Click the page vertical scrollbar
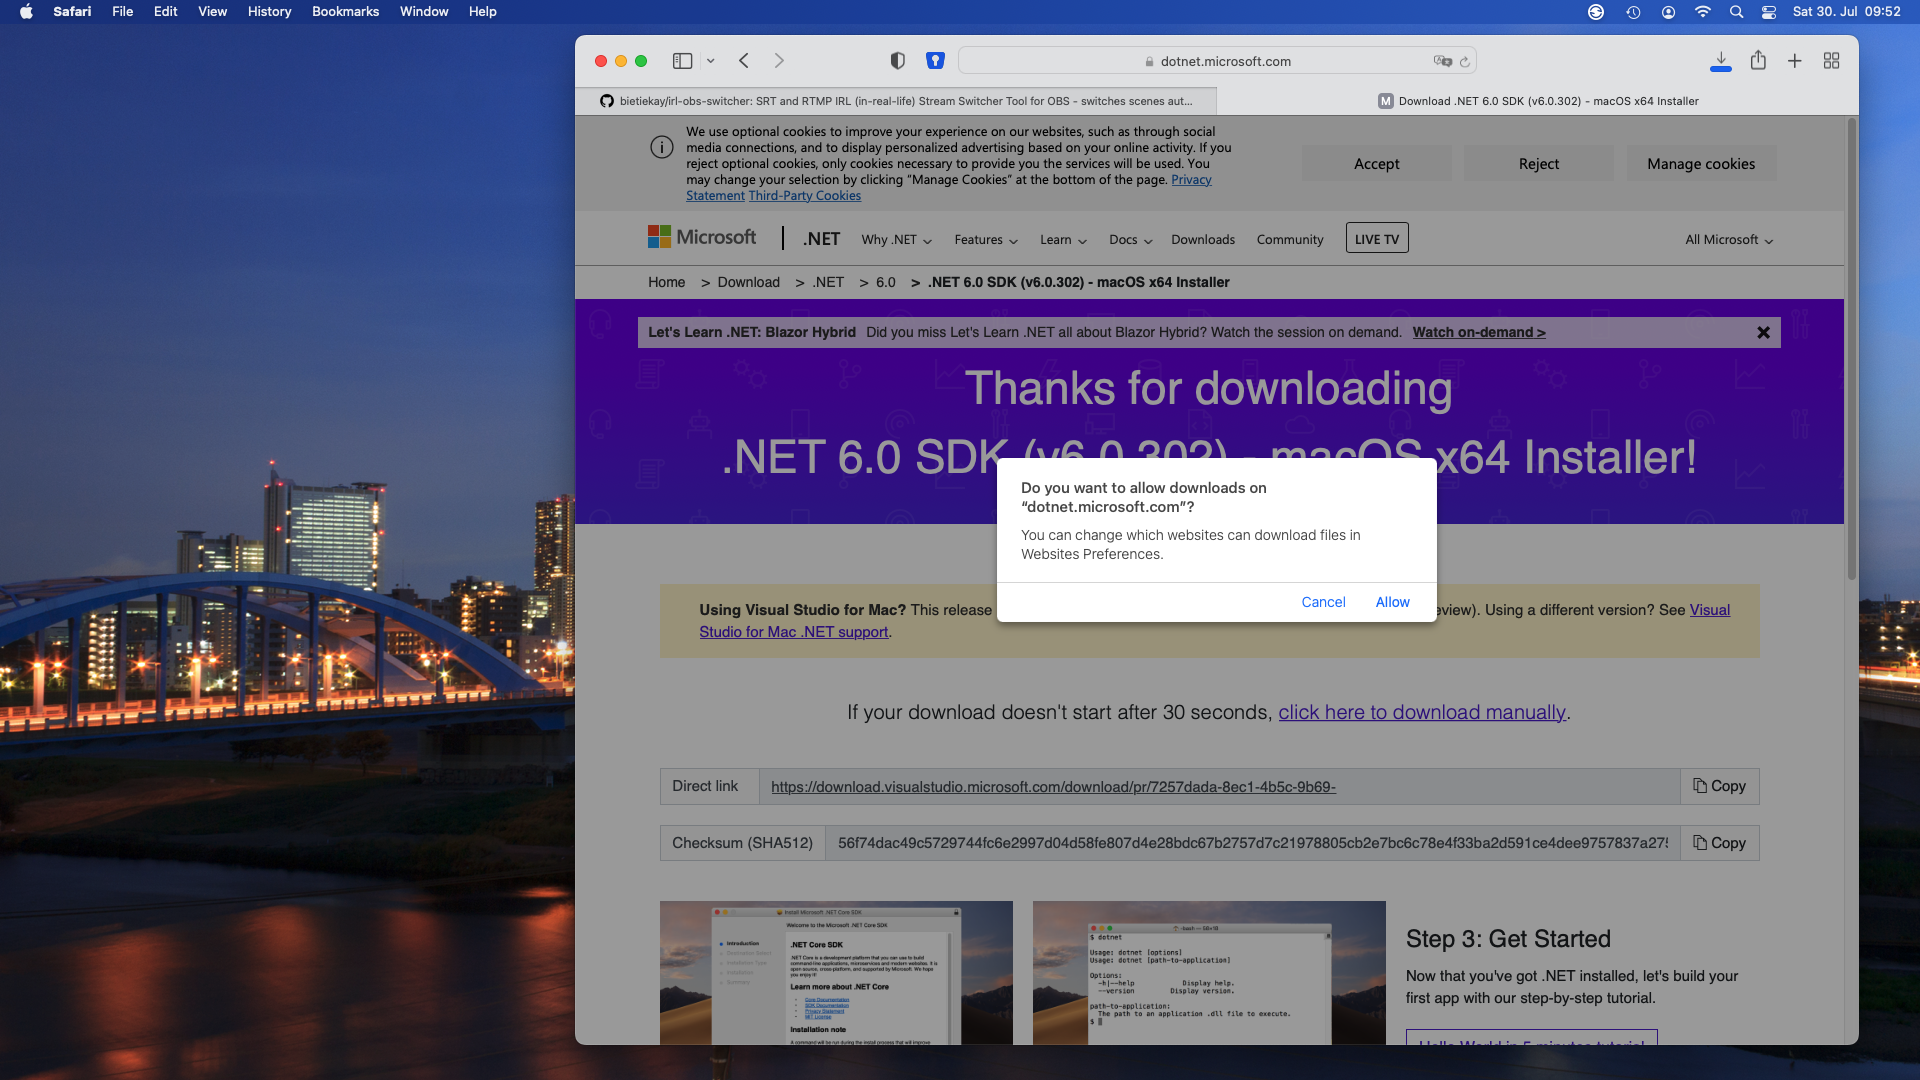 pos(1851,350)
